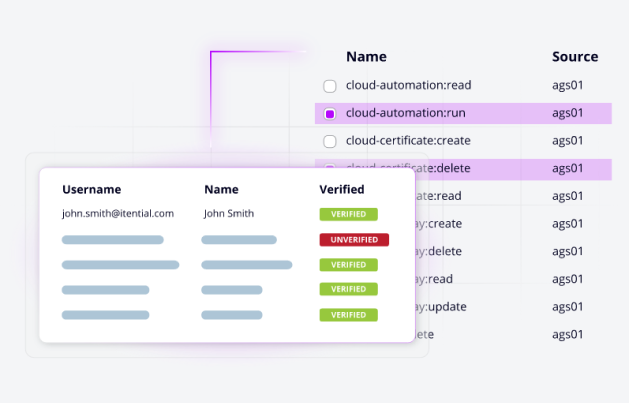Select username john.smith@itential.com

click(118, 213)
